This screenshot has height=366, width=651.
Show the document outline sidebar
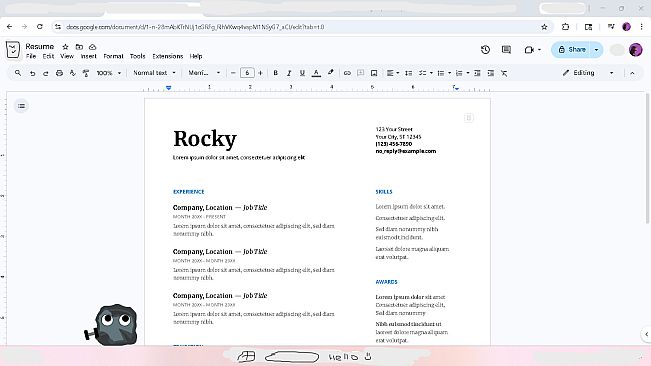22,106
